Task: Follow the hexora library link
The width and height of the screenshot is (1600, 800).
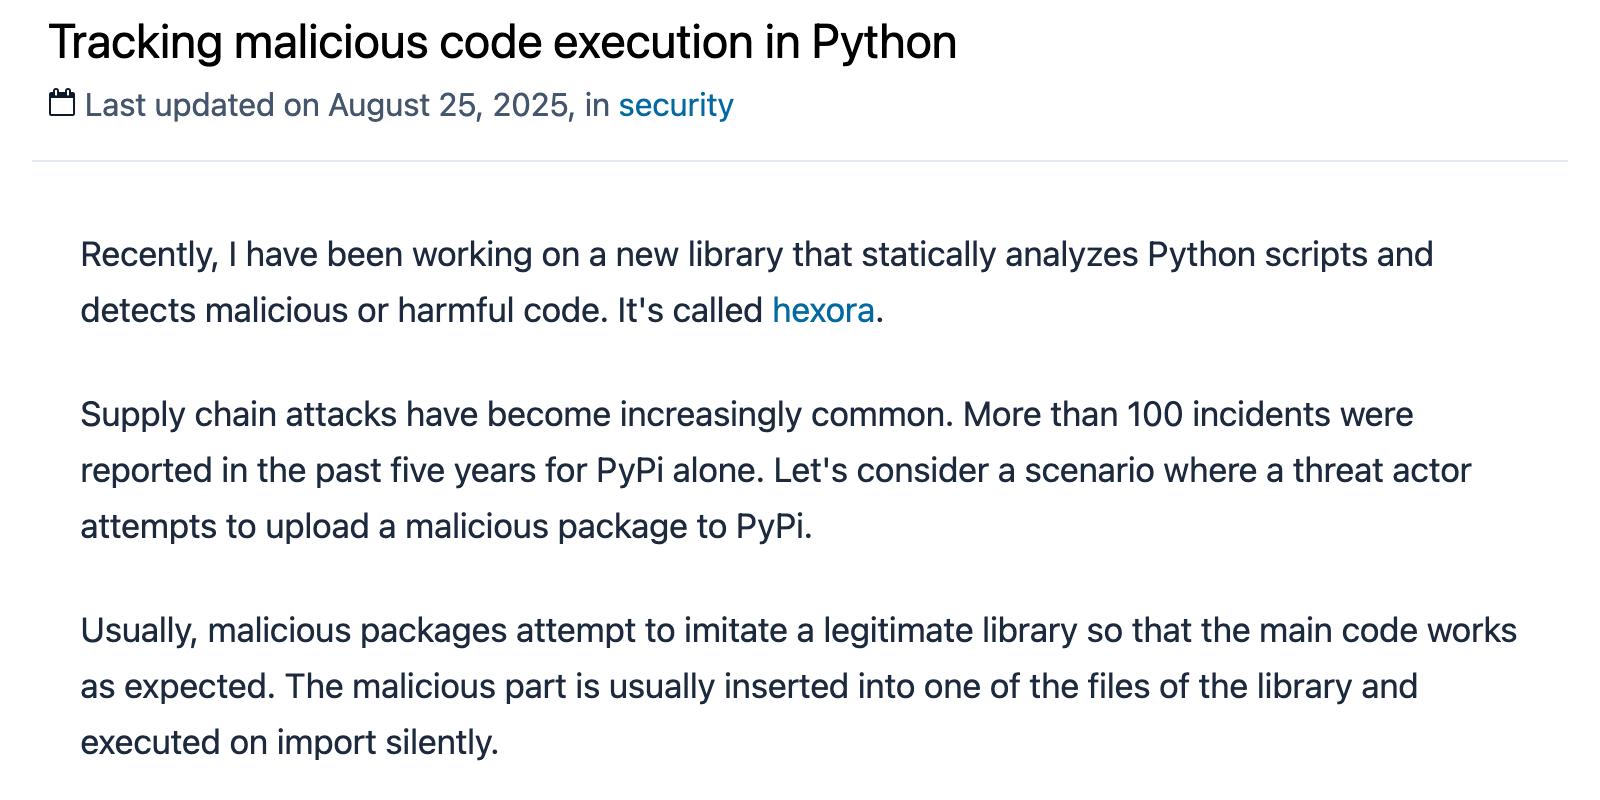Action: pos(823,311)
